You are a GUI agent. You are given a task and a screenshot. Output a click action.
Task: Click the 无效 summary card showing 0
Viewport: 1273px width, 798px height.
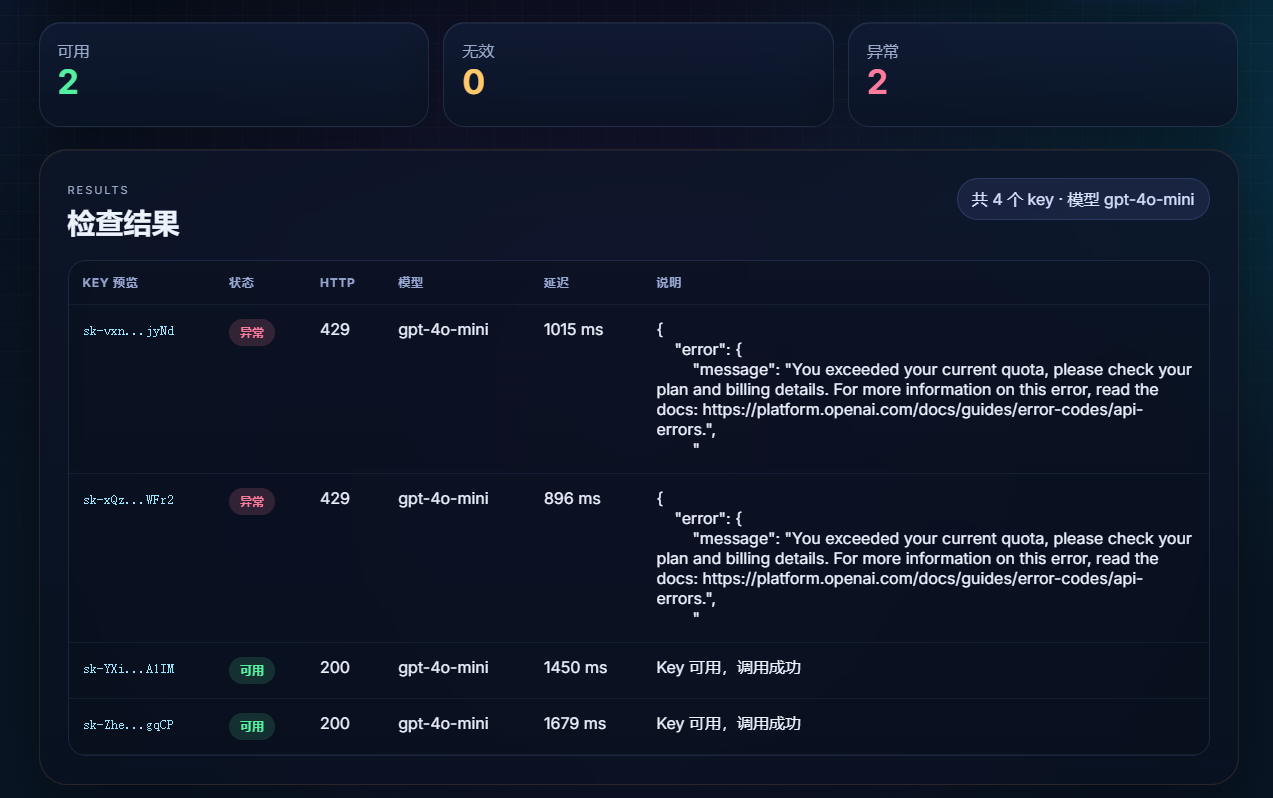coord(638,74)
